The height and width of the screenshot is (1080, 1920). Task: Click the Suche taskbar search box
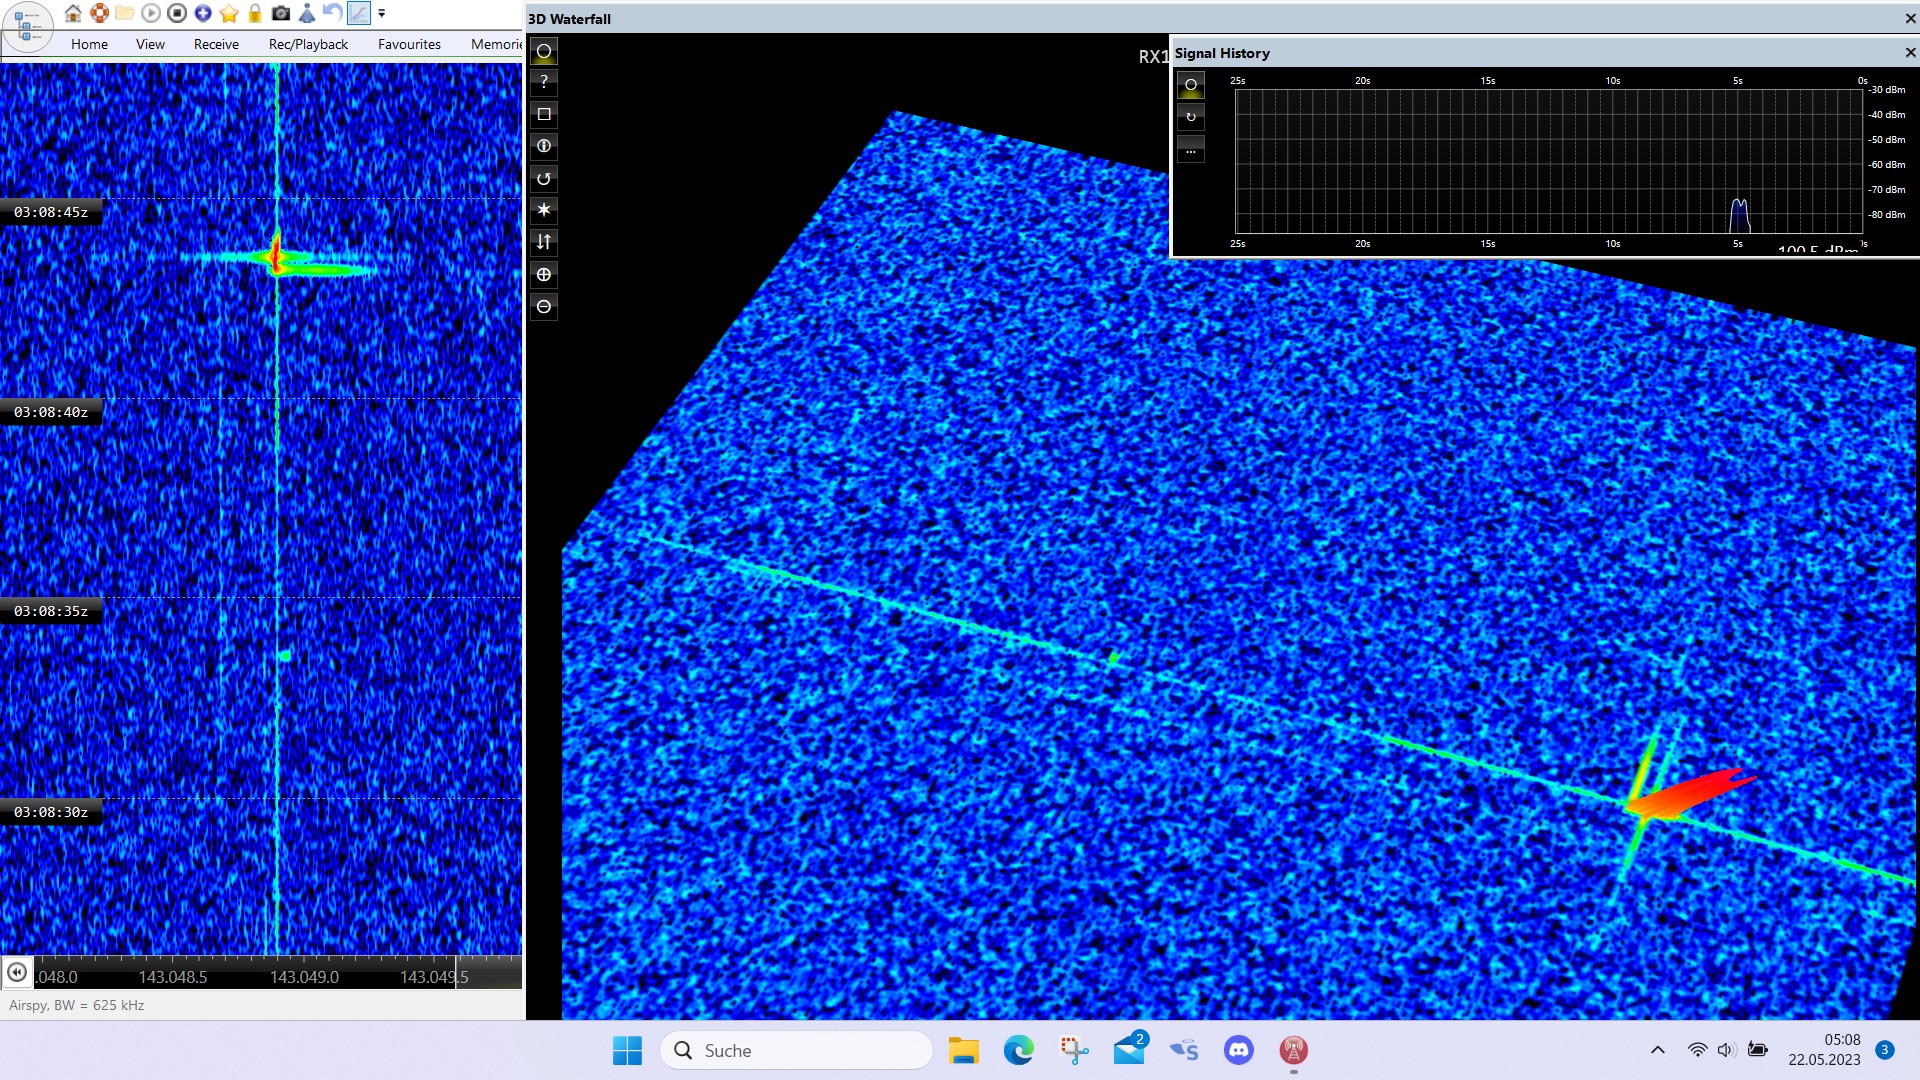tap(796, 1050)
